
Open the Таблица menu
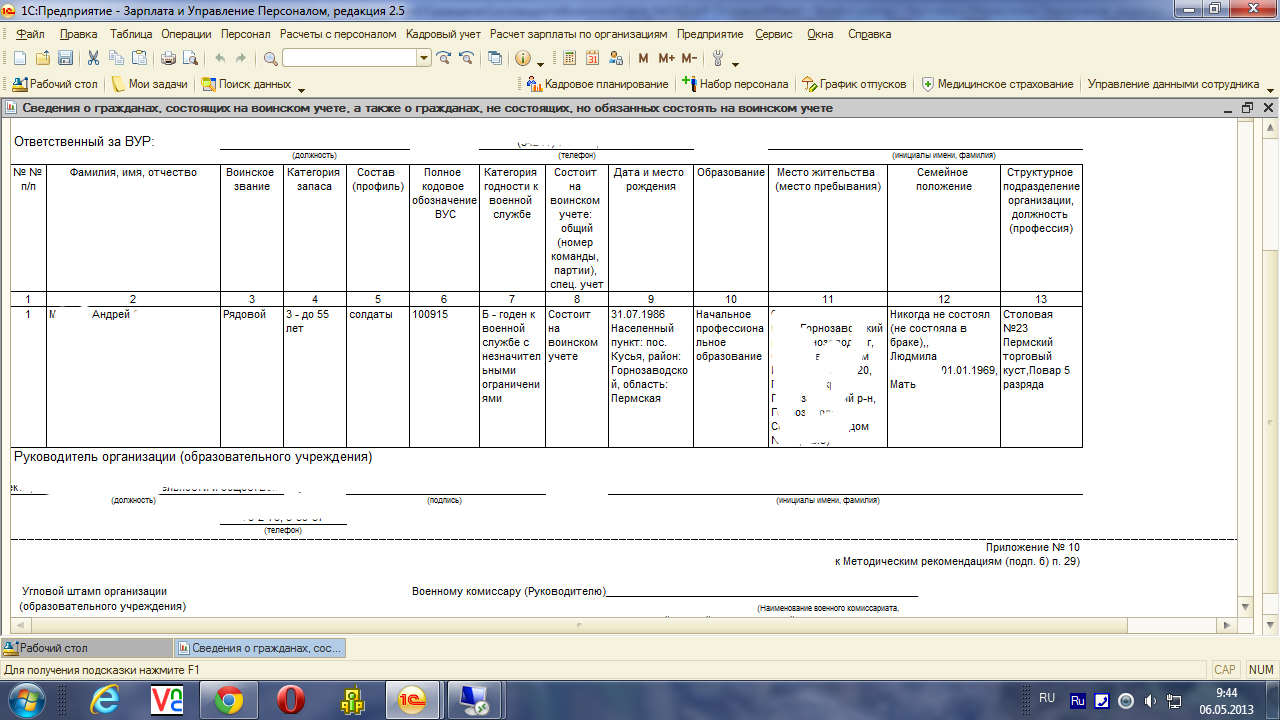pos(131,34)
